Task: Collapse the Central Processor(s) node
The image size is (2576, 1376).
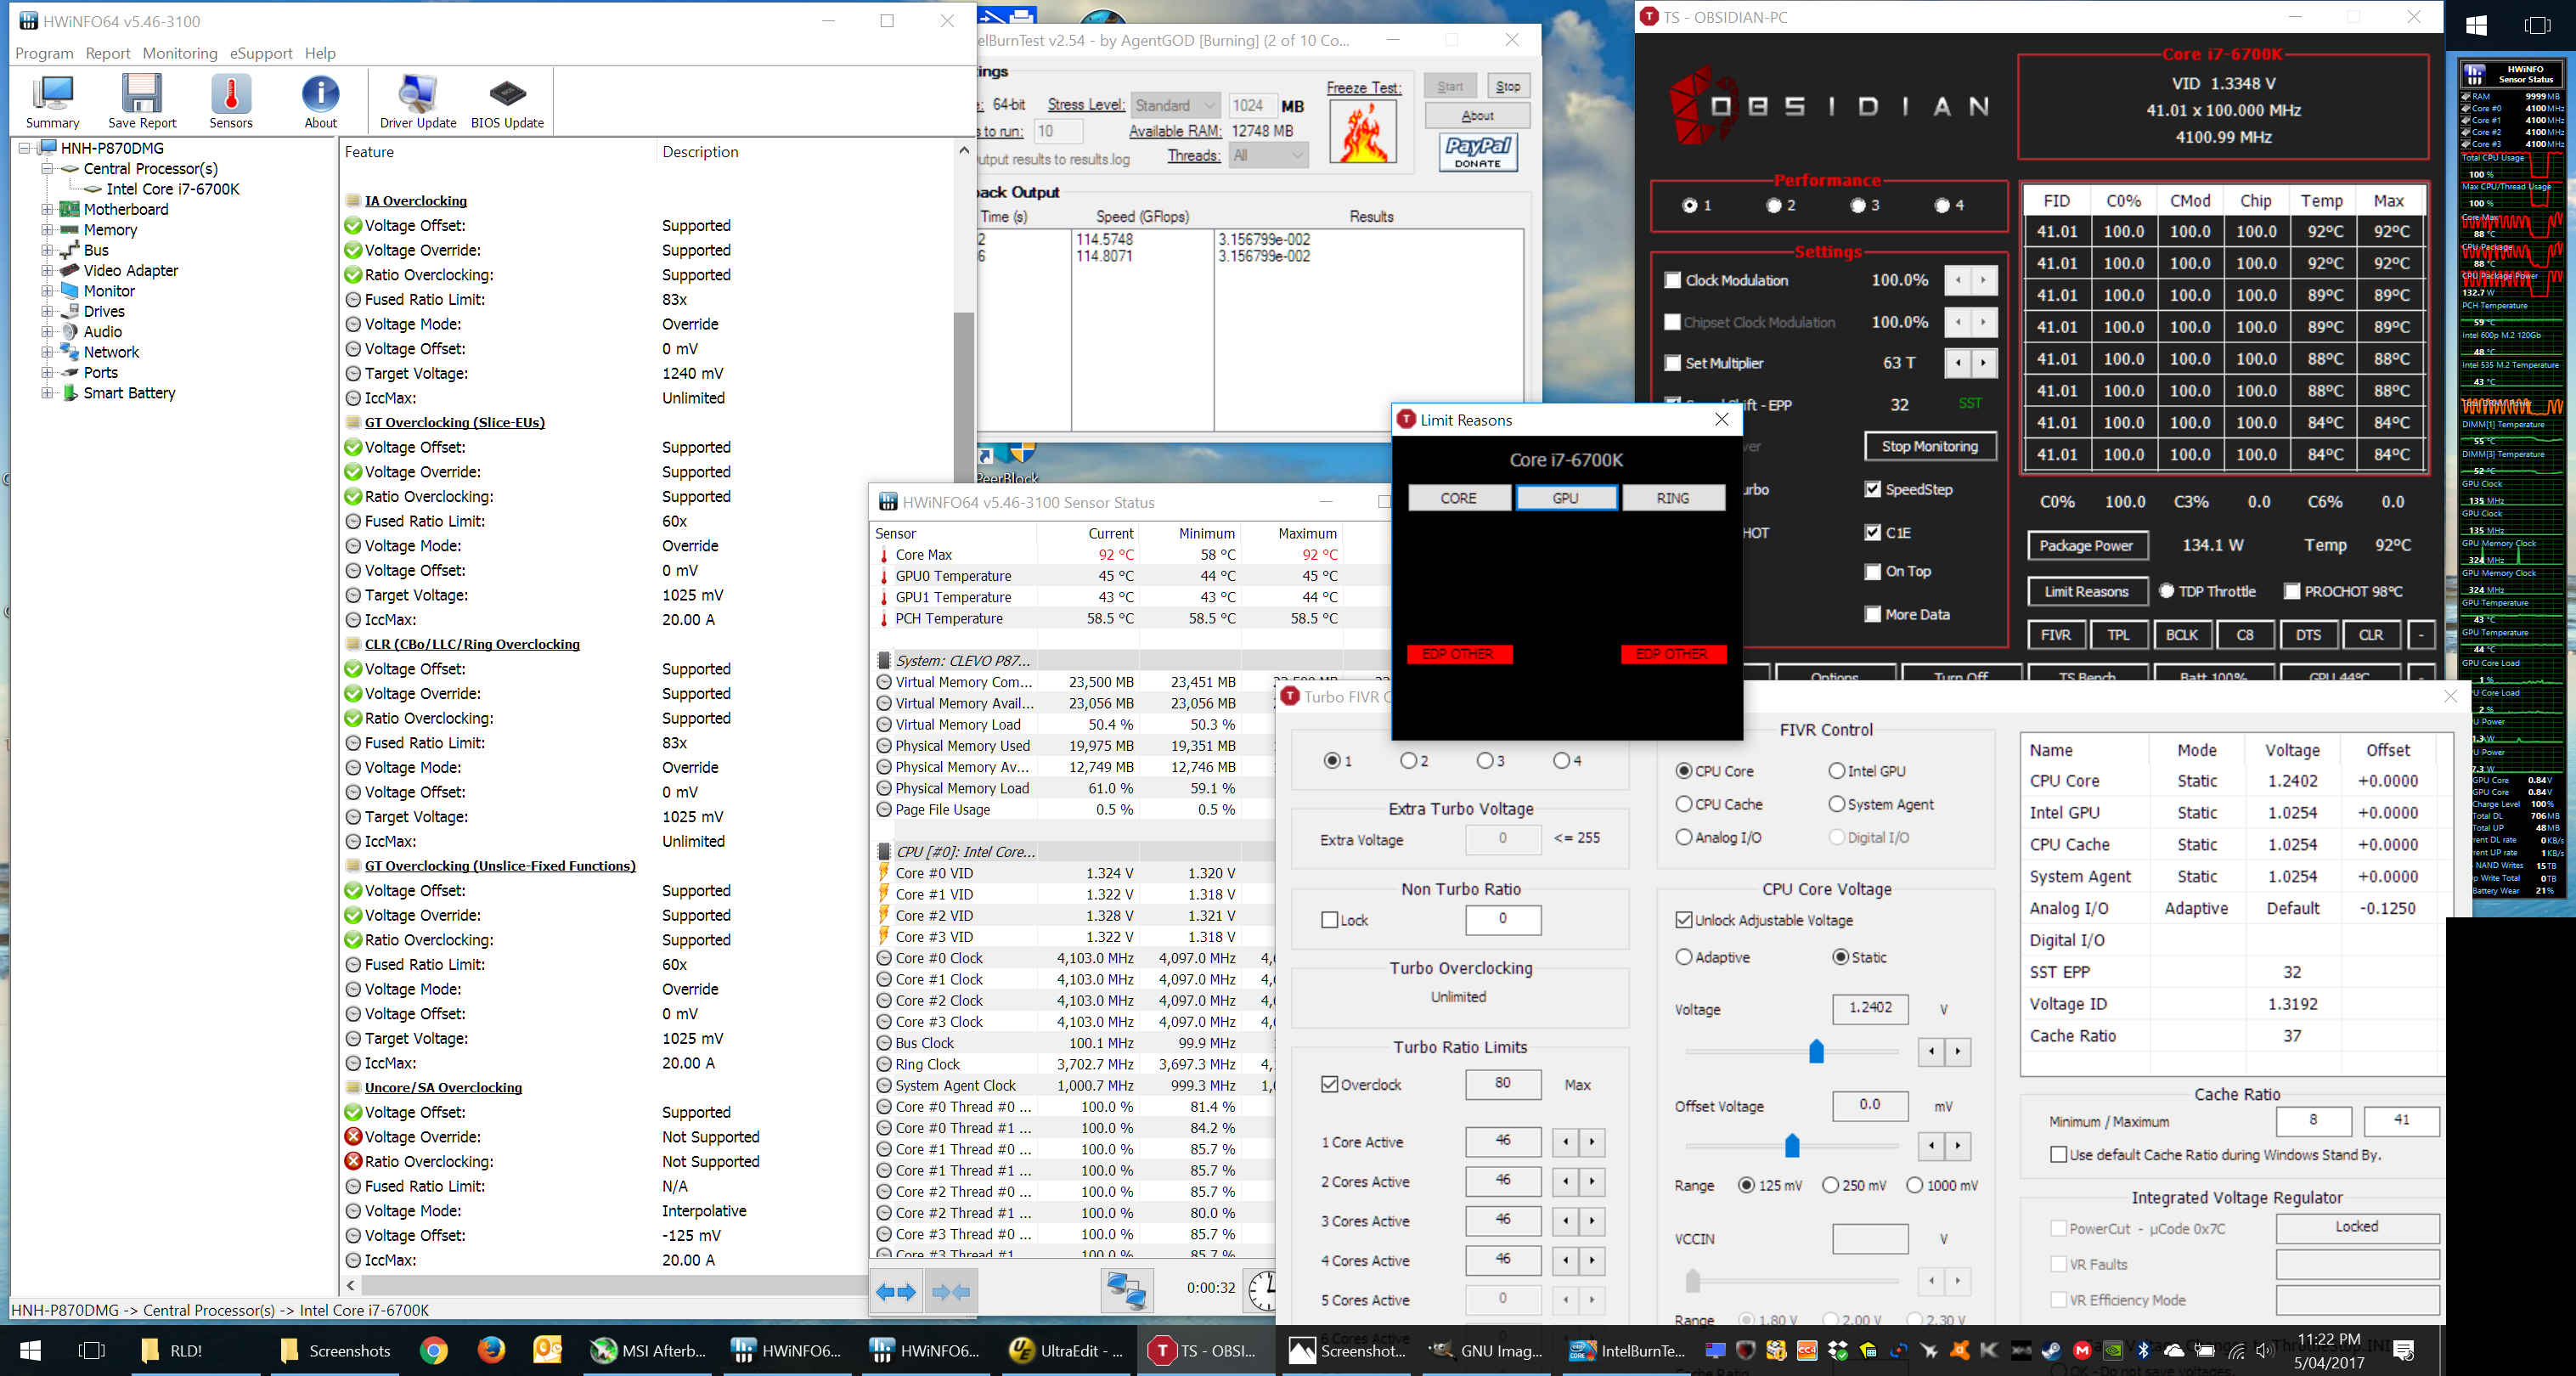Action: coord(47,168)
